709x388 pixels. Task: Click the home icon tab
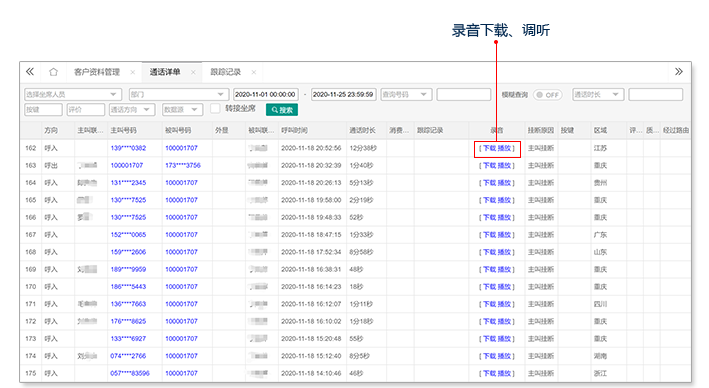tap(53, 72)
